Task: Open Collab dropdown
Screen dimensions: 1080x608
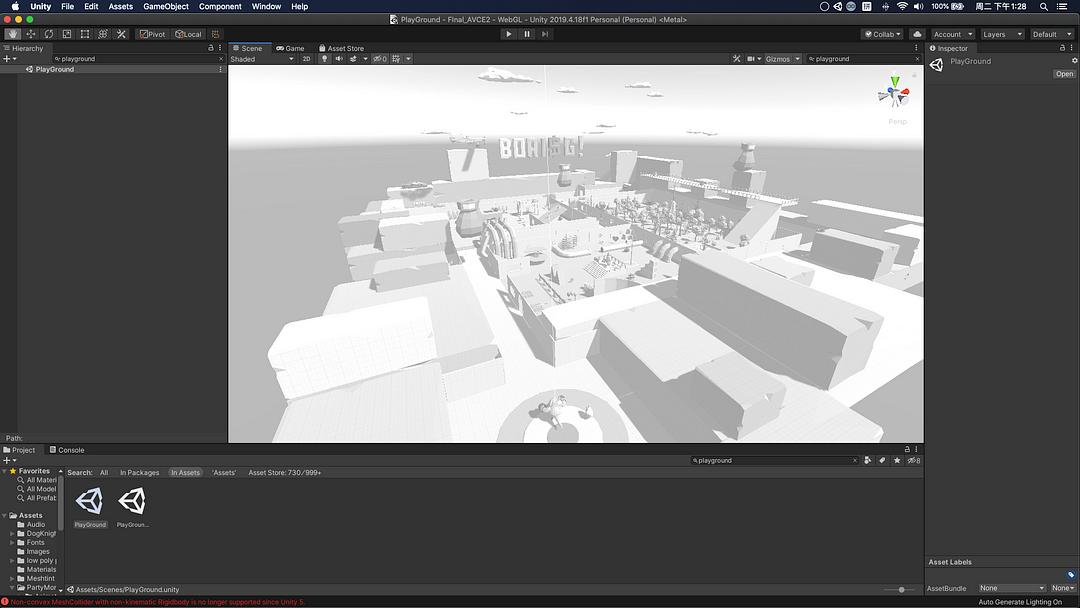Action: tap(882, 34)
